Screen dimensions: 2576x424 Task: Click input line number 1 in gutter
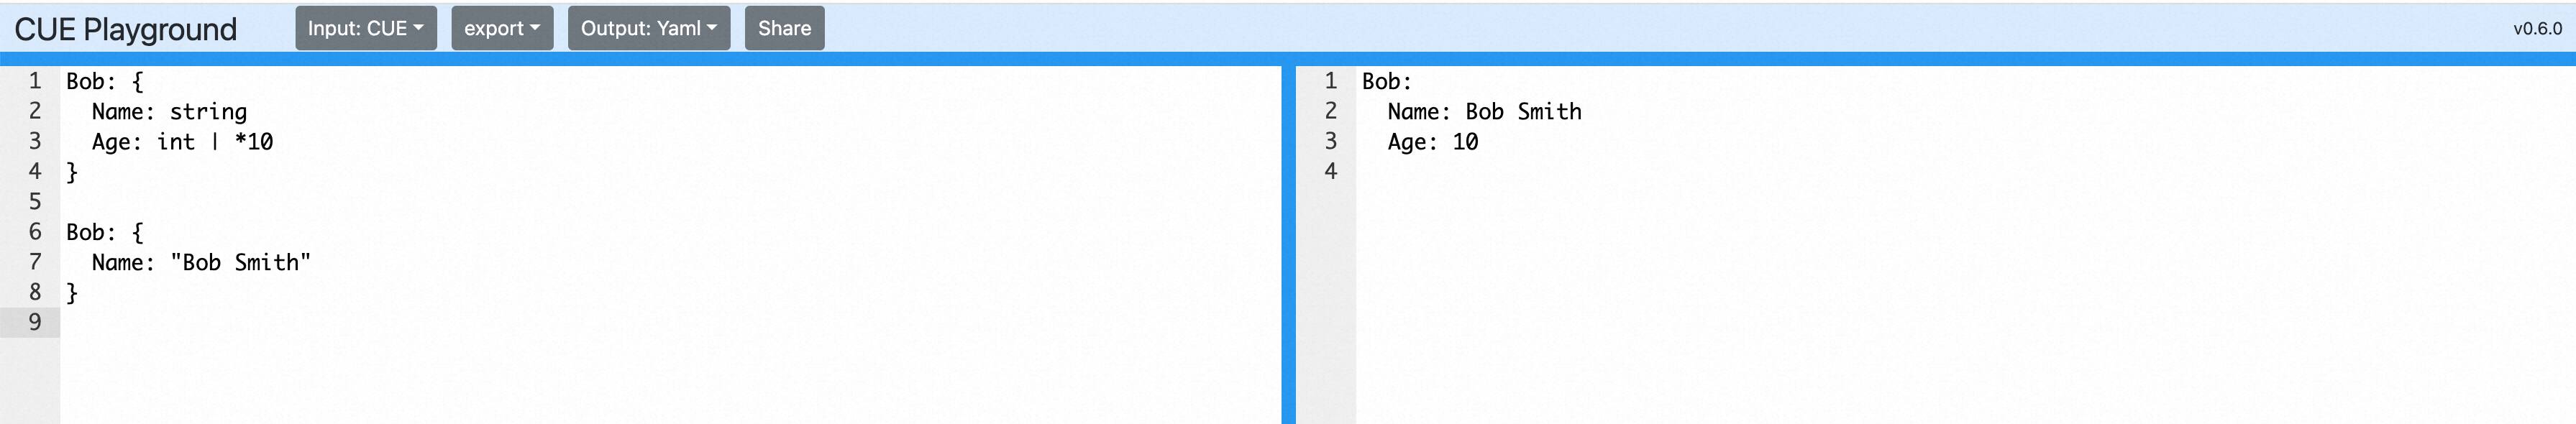(x=34, y=81)
